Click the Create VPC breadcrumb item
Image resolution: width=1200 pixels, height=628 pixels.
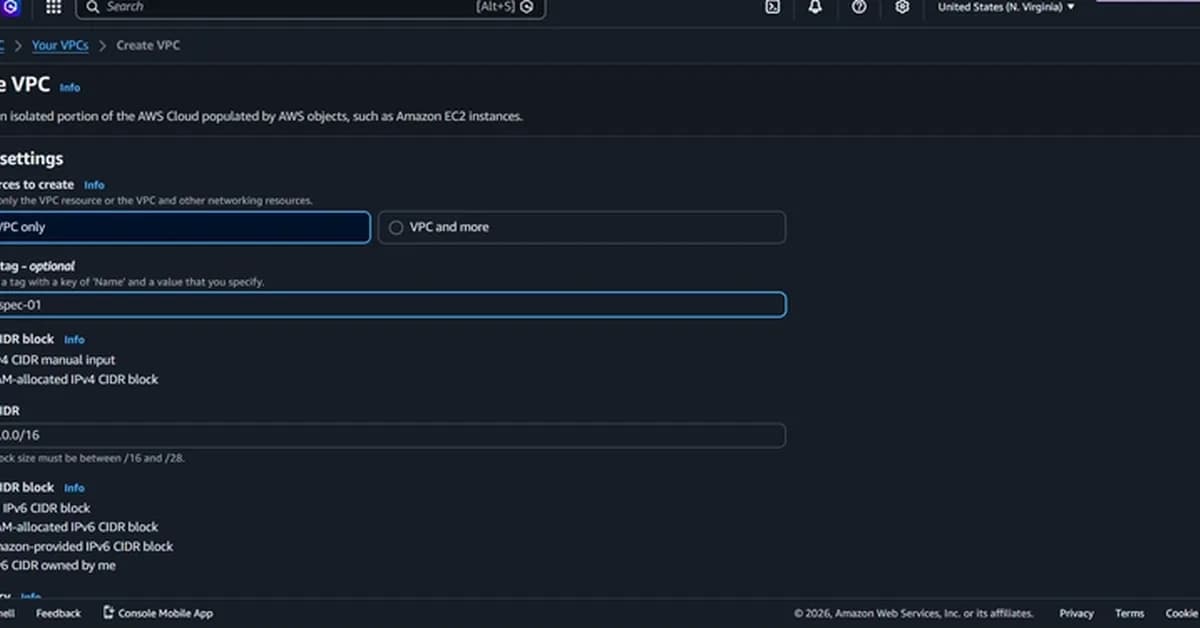[x=148, y=45]
